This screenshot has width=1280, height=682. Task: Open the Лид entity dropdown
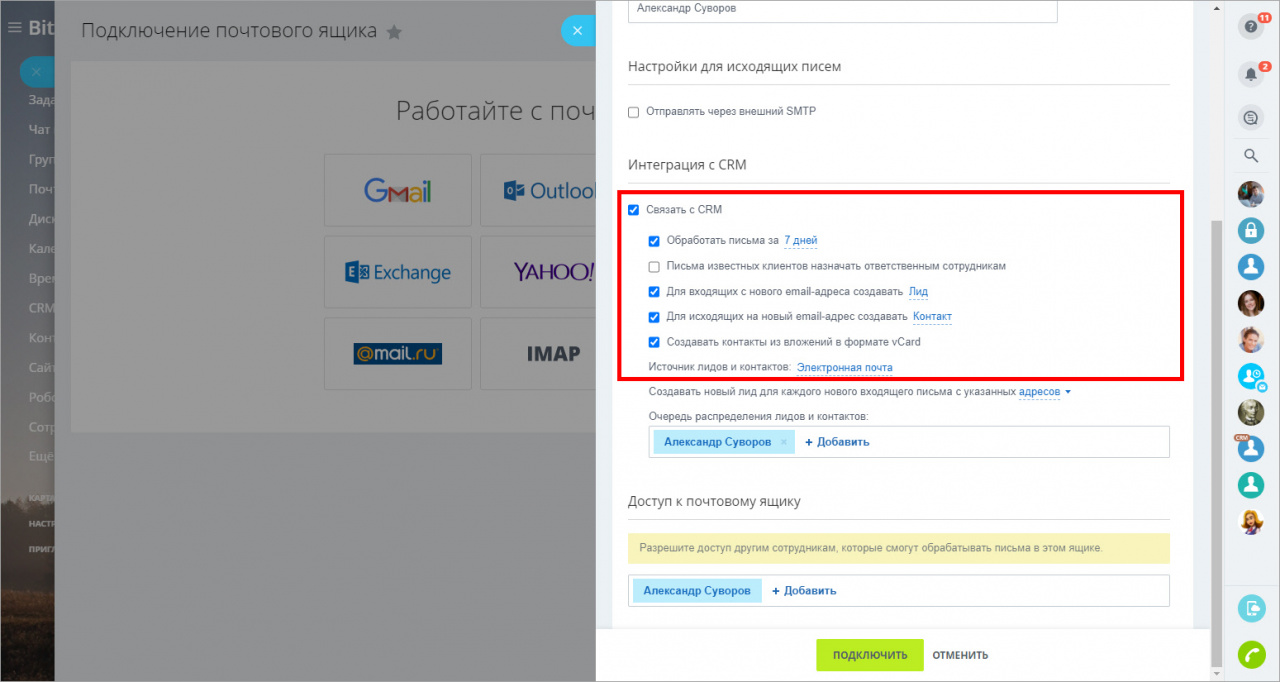[x=918, y=292]
